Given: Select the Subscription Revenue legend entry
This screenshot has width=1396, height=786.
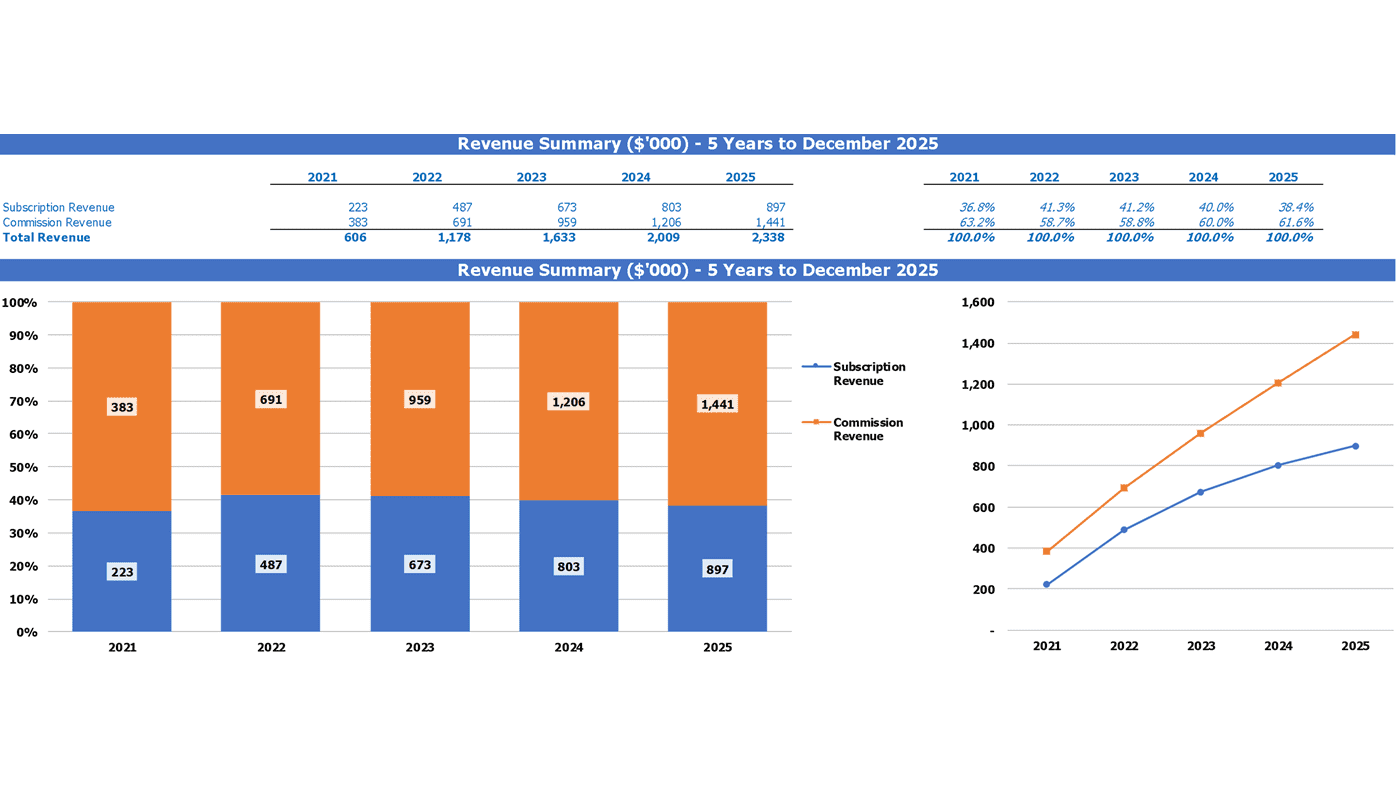Looking at the screenshot, I should tap(854, 374).
